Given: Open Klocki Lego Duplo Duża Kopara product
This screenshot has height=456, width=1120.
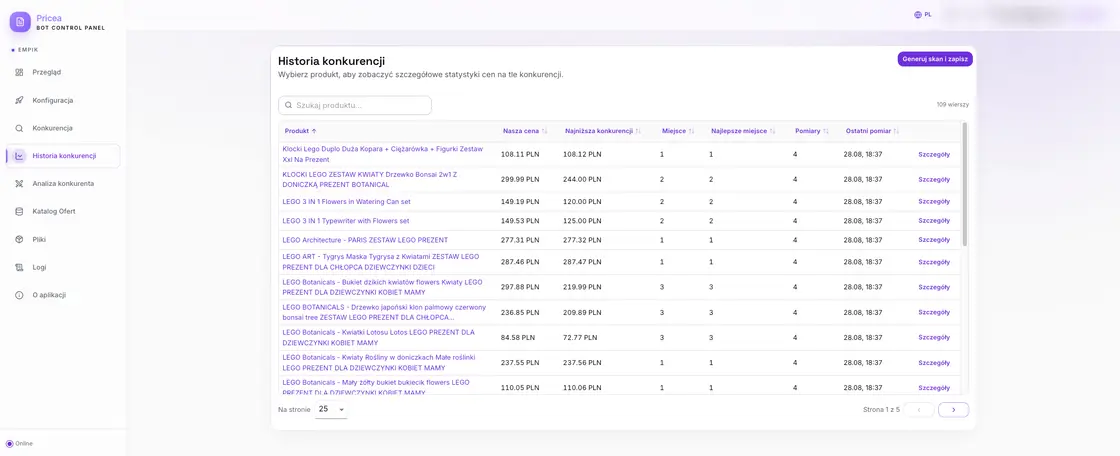Looking at the screenshot, I should [x=383, y=154].
